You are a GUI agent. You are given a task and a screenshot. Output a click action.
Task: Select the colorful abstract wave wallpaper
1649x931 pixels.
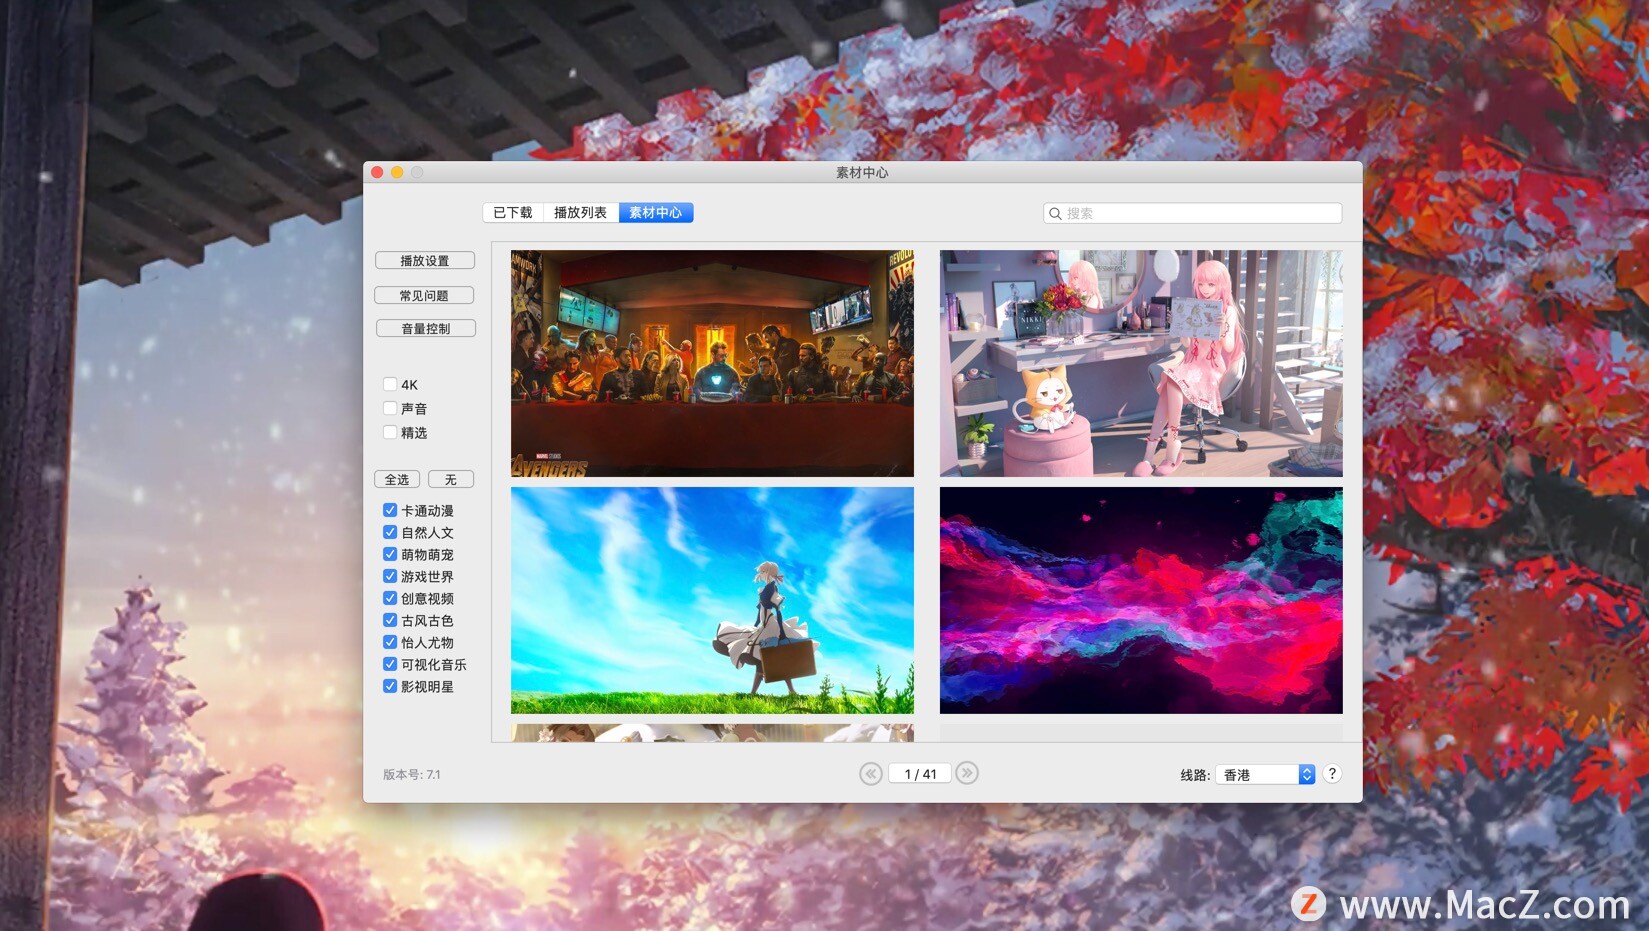pos(1141,600)
